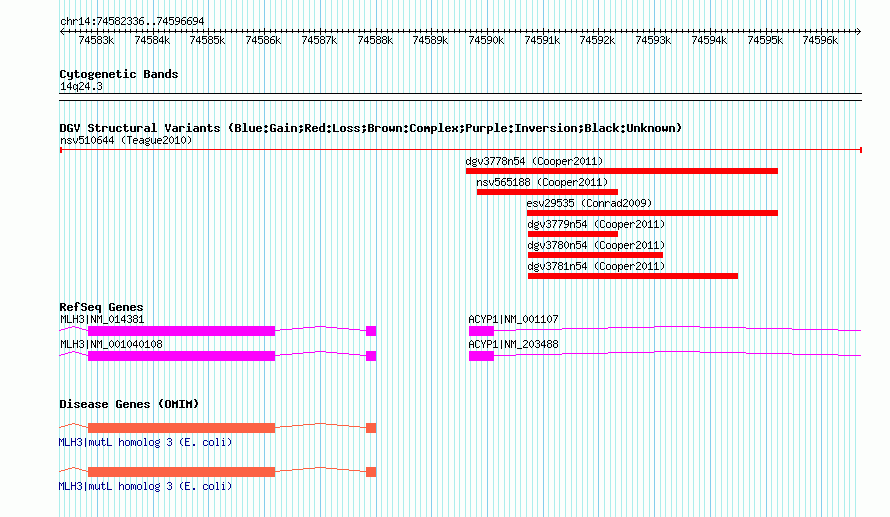Click the 74591k ruler tick label
Image resolution: width=890 pixels, height=517 pixels.
tap(542, 40)
